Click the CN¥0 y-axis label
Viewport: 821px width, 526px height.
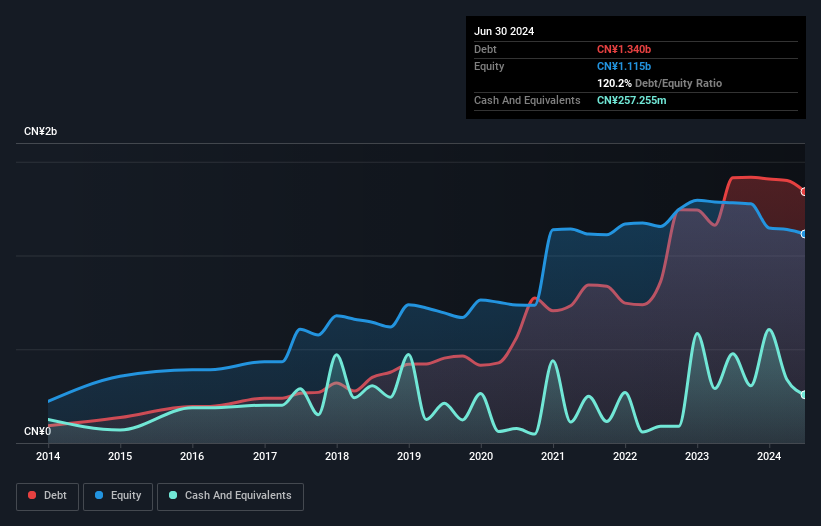(x=37, y=432)
